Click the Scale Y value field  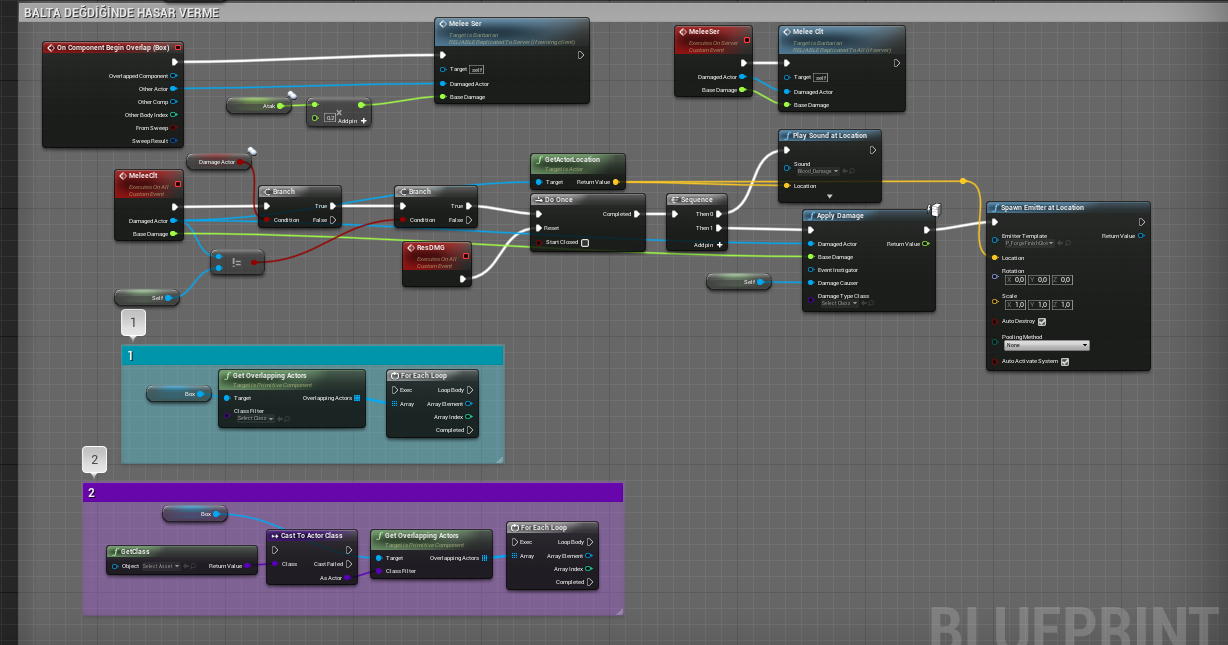[x=1038, y=304]
